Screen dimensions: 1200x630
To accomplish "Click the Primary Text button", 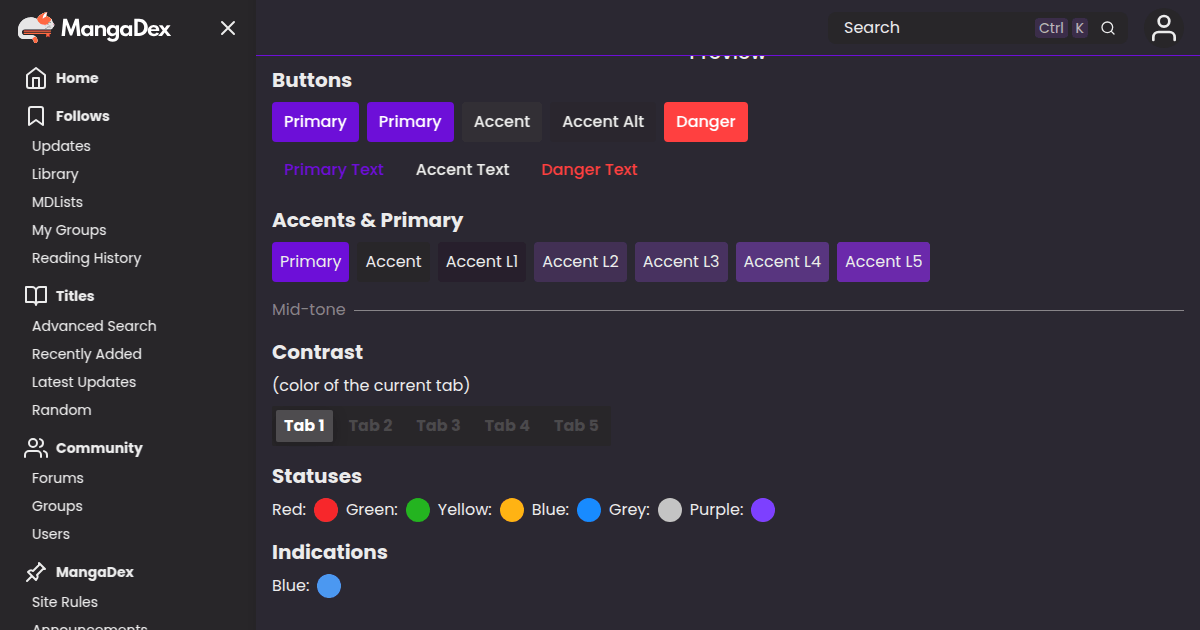I will coord(333,170).
